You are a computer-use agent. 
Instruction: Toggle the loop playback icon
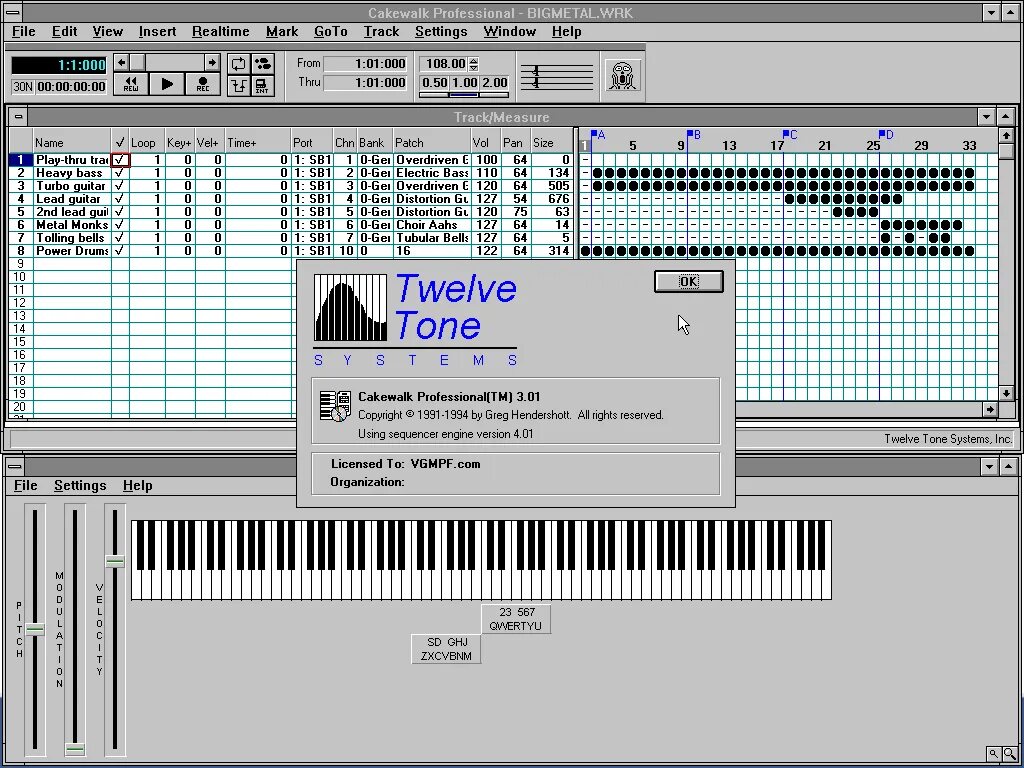[238, 63]
